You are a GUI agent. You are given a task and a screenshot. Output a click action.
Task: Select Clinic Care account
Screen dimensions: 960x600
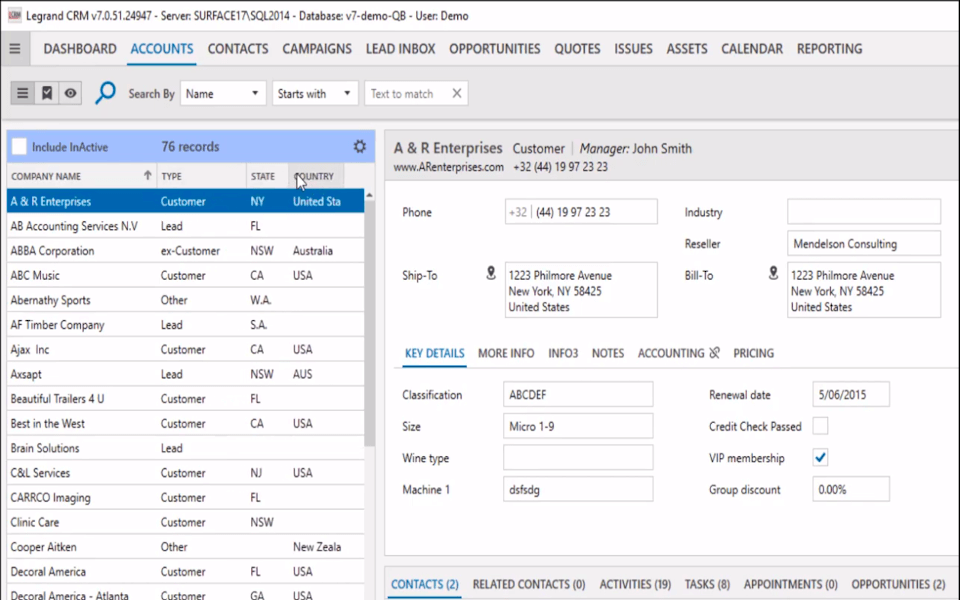(x=186, y=522)
